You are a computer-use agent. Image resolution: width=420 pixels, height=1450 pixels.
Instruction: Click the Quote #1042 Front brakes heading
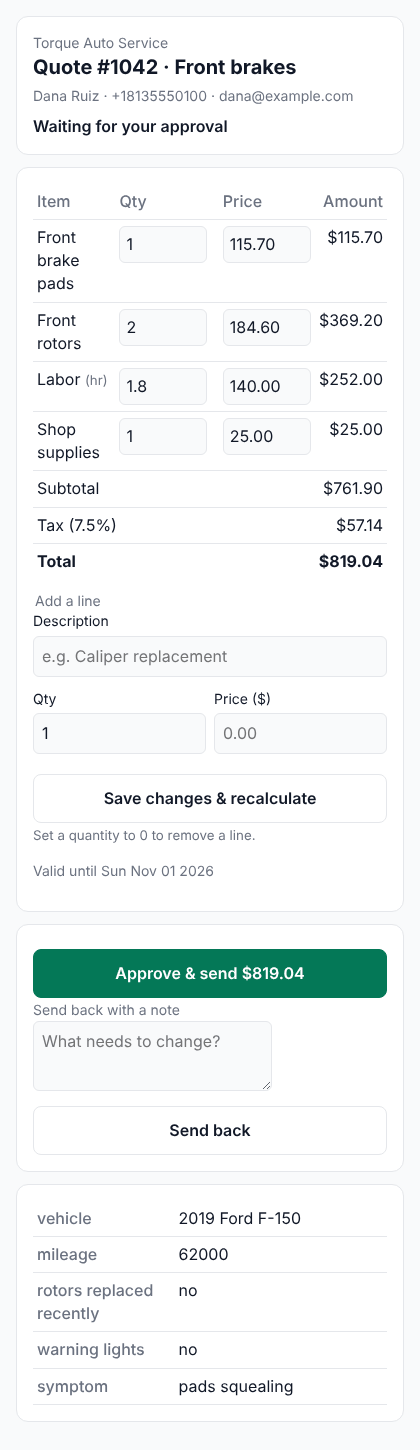pyautogui.click(x=165, y=68)
